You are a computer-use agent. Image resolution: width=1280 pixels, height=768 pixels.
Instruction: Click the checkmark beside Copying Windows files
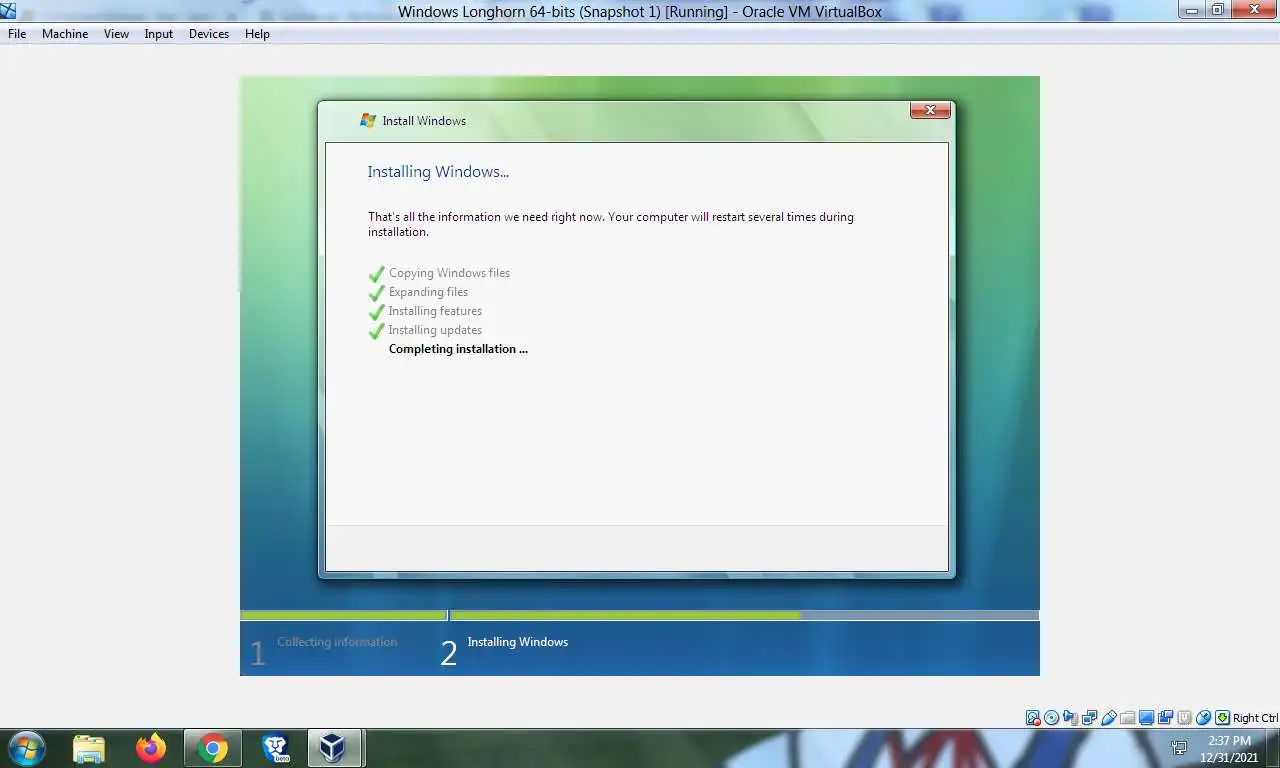tap(376, 273)
